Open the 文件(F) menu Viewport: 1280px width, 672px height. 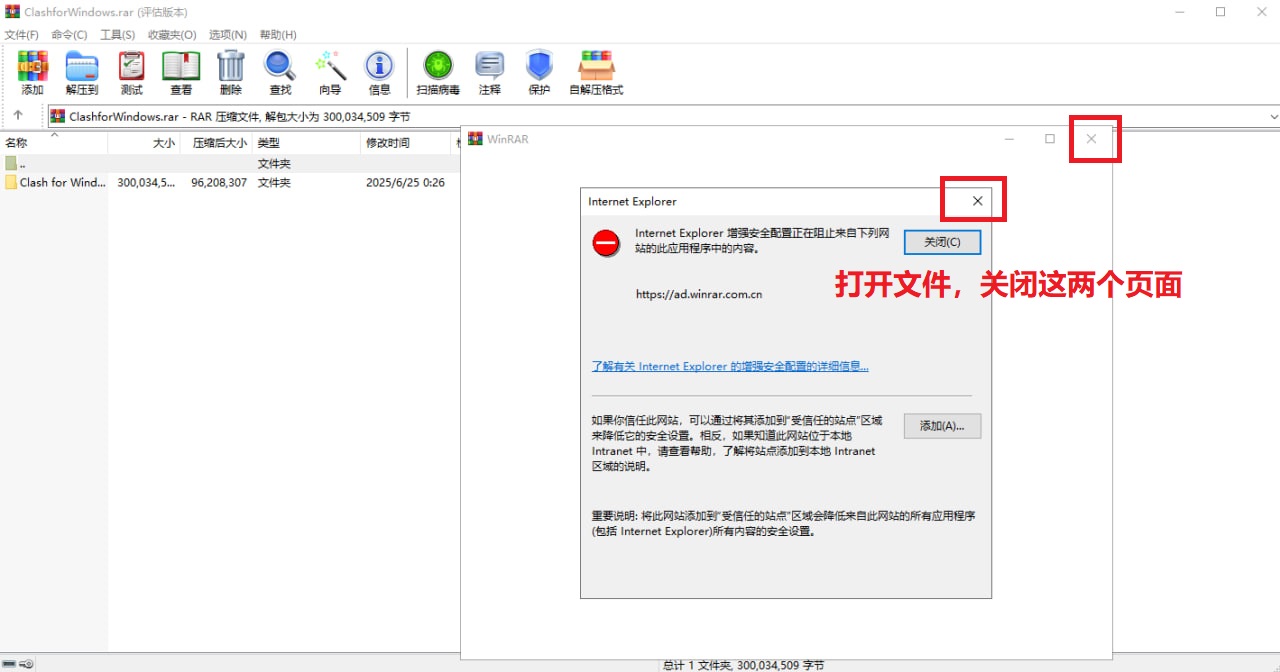(21, 35)
